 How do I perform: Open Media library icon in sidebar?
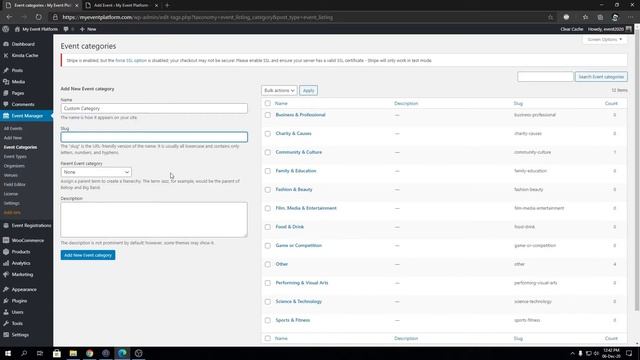pyautogui.click(x=6, y=82)
